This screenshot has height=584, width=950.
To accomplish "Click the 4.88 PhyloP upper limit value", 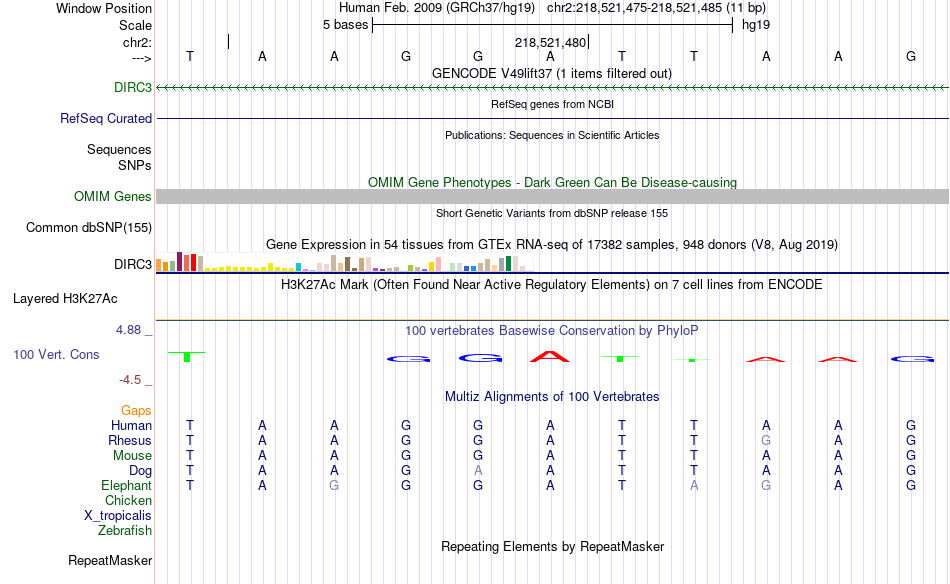I will click(128, 330).
